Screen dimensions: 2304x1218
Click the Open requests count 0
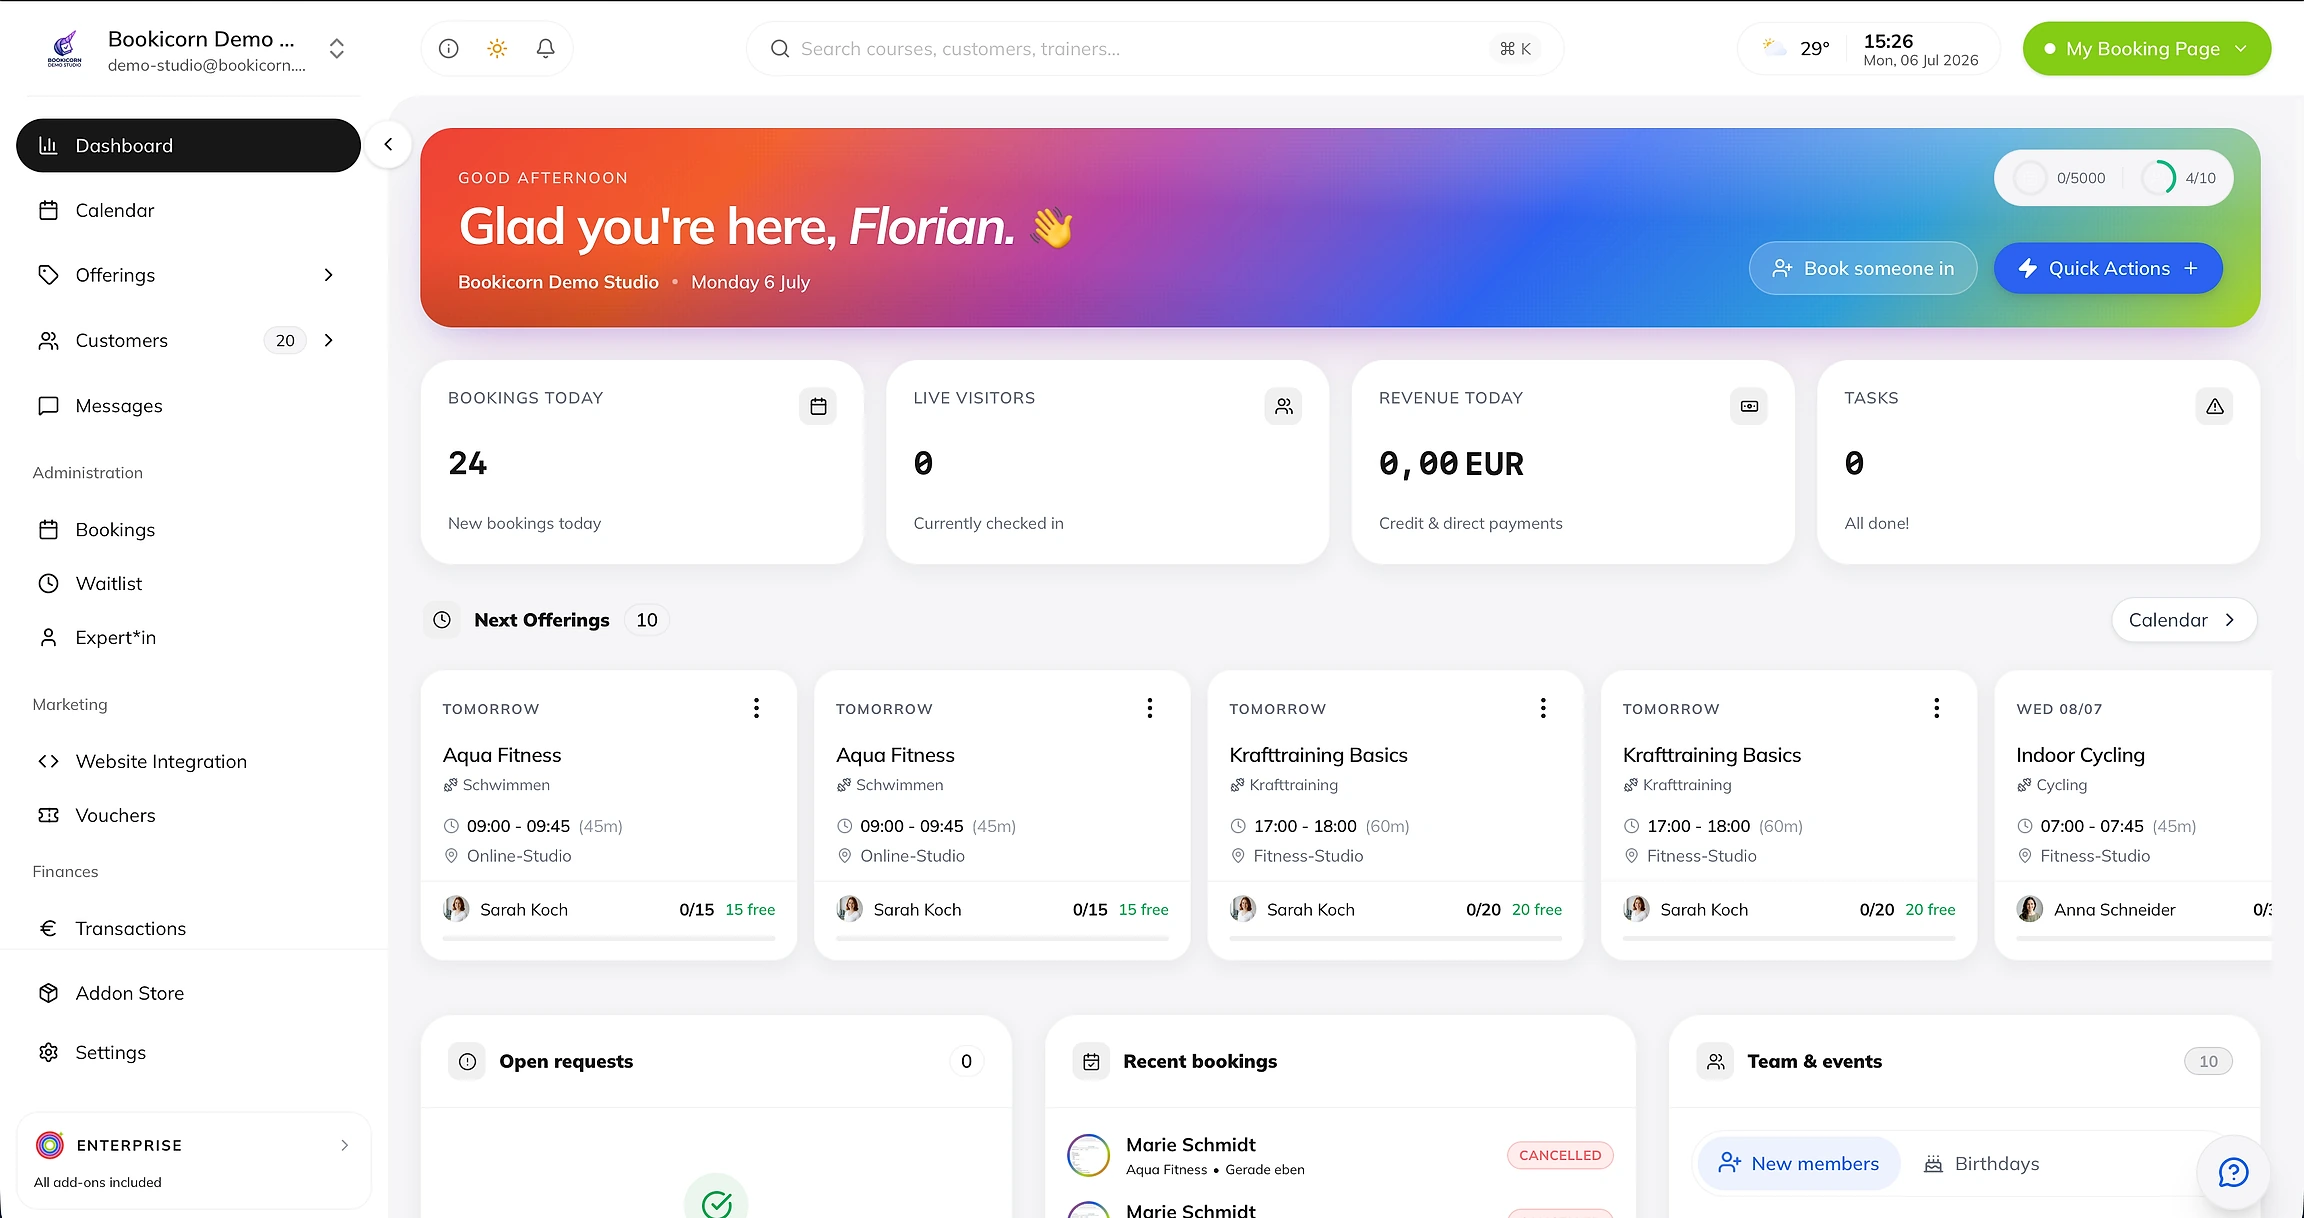[x=966, y=1062]
